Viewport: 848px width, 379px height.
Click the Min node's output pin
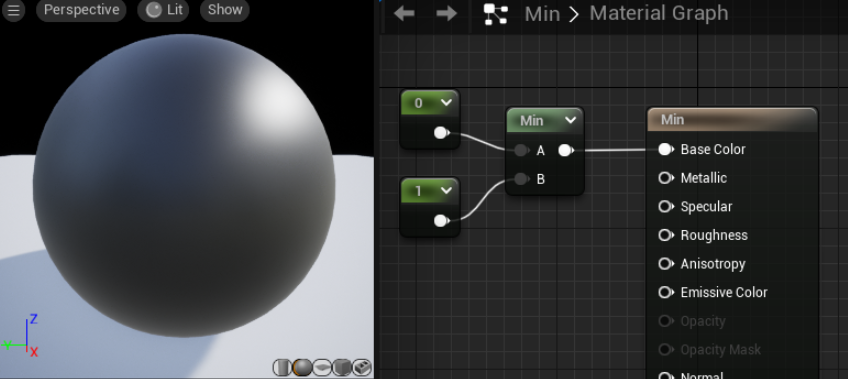[565, 150]
